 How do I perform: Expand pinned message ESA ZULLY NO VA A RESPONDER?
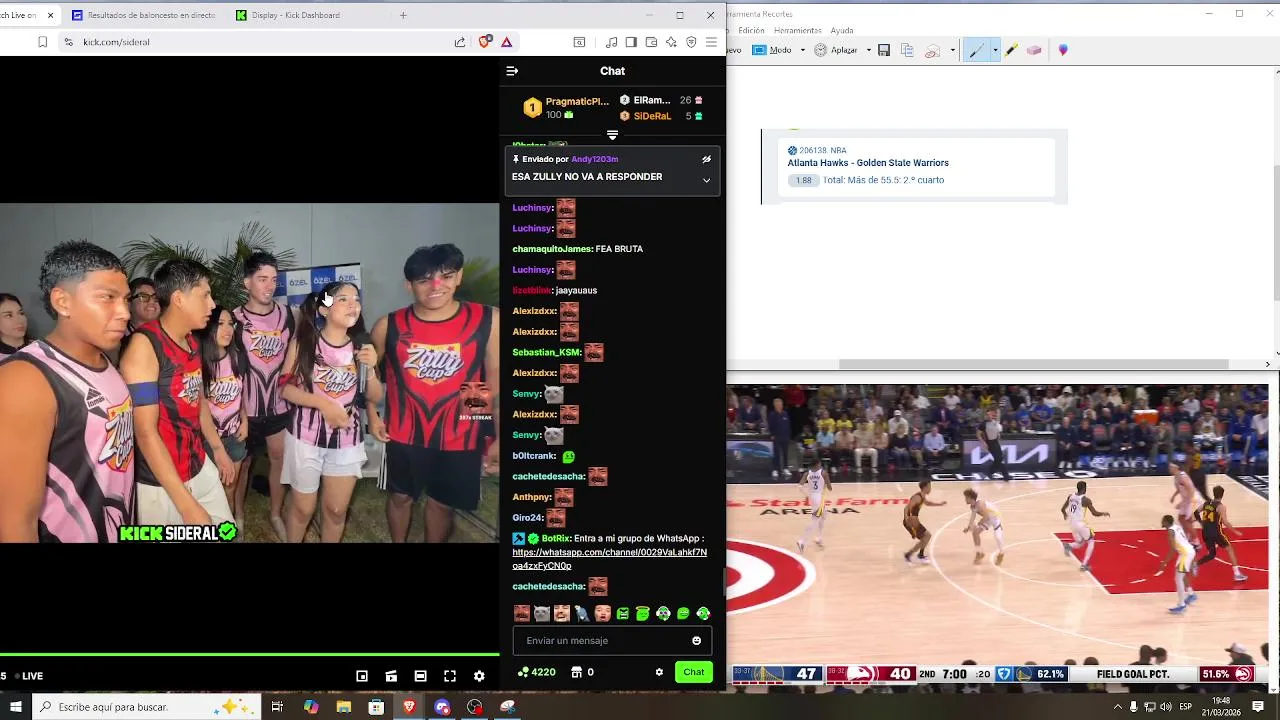click(706, 181)
